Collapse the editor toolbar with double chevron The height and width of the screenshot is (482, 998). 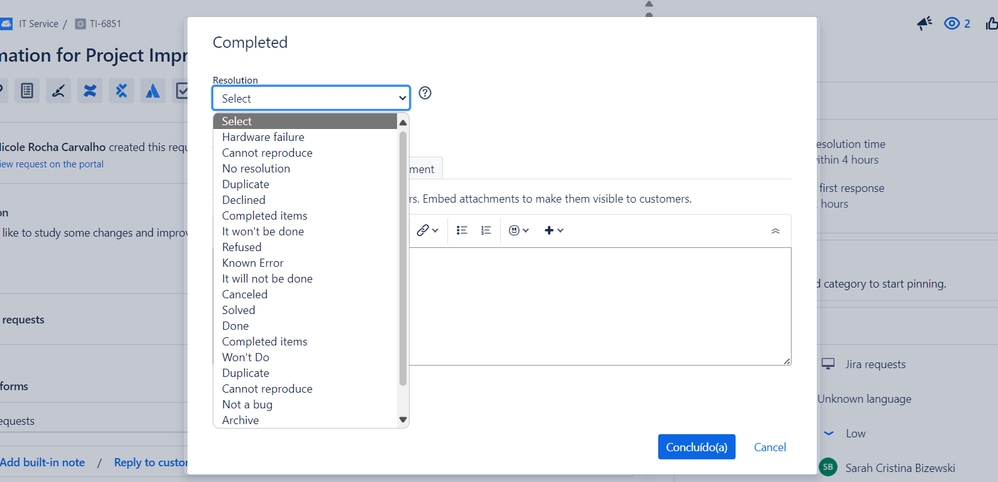pos(775,231)
